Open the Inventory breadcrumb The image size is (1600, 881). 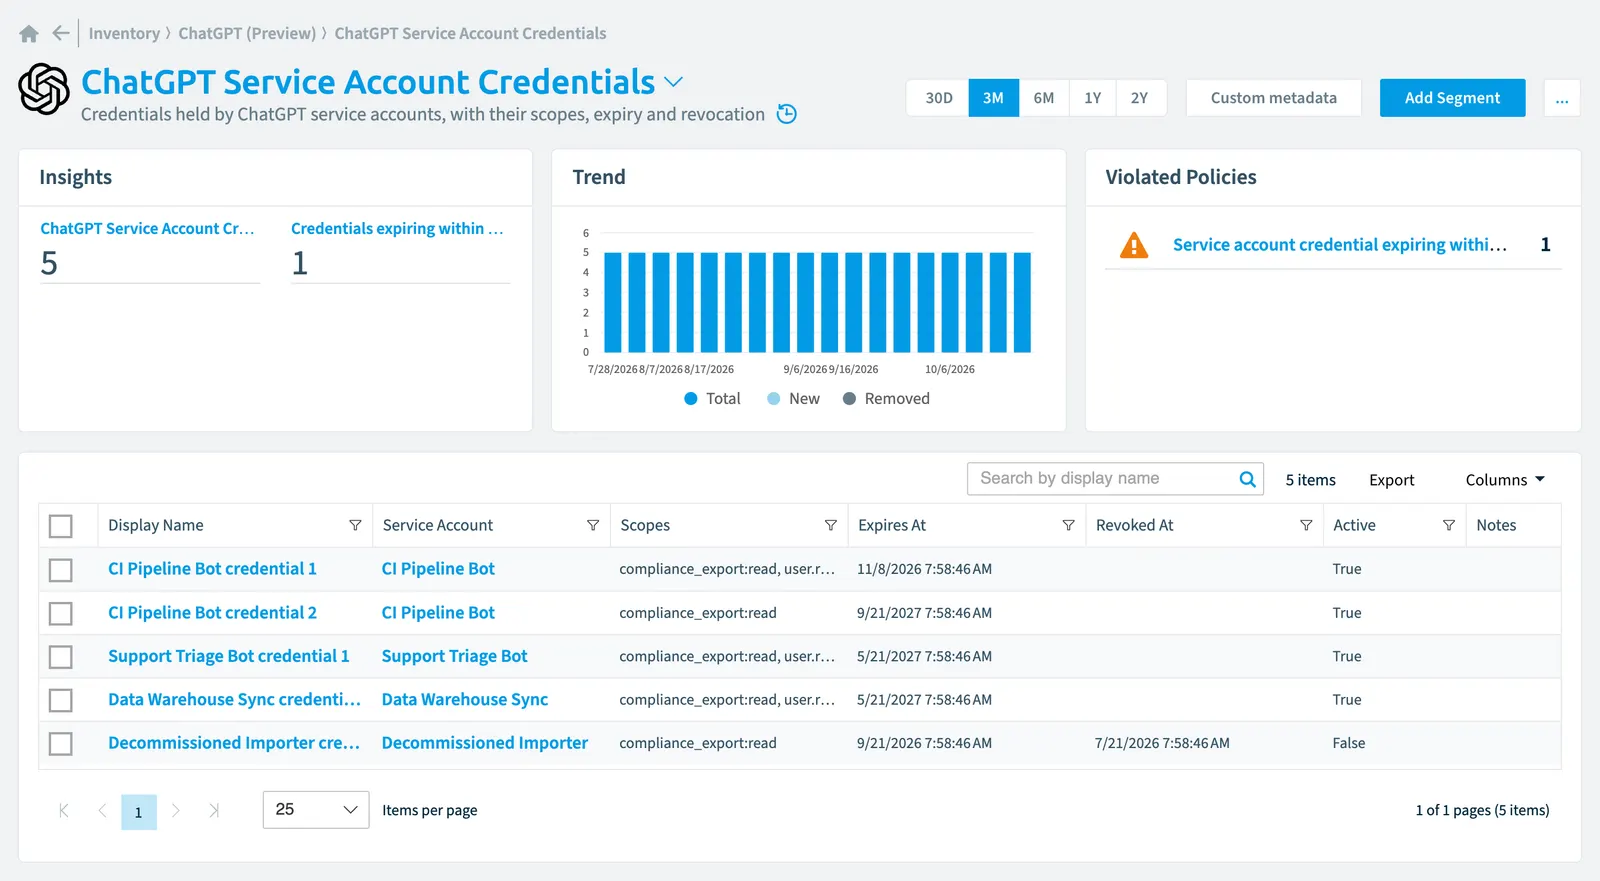coord(124,33)
